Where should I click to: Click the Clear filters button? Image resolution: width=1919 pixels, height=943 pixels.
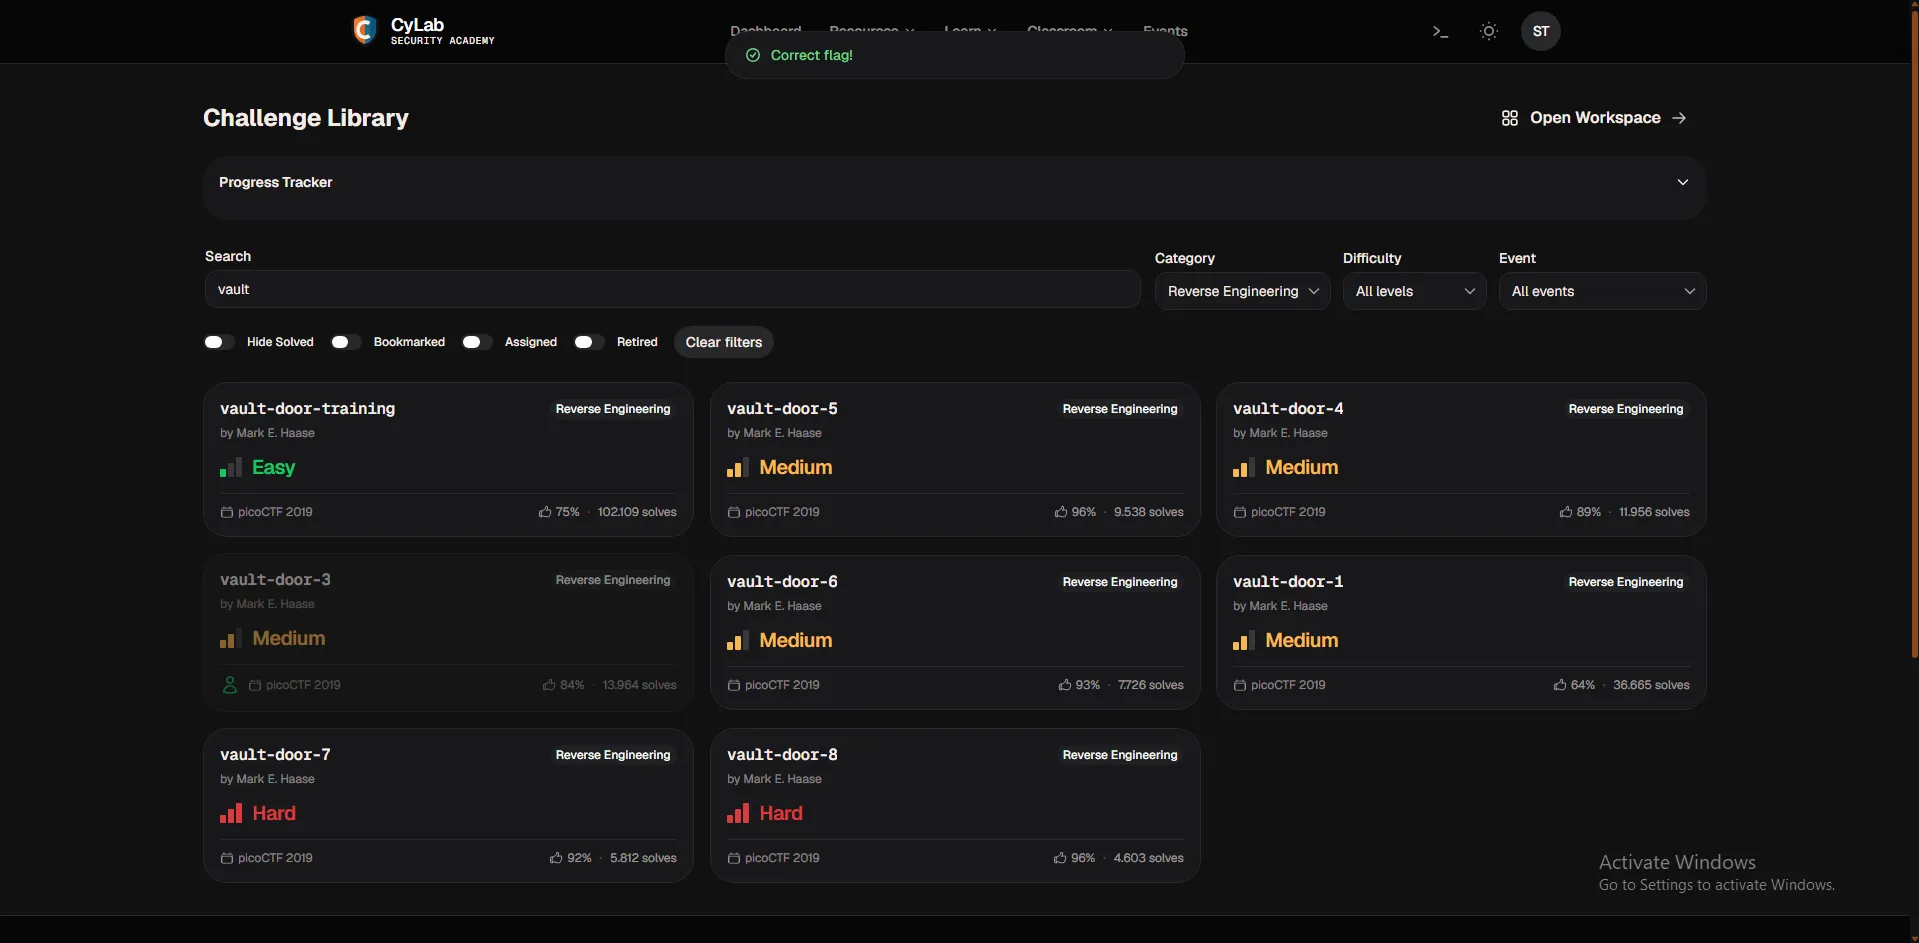tap(724, 342)
